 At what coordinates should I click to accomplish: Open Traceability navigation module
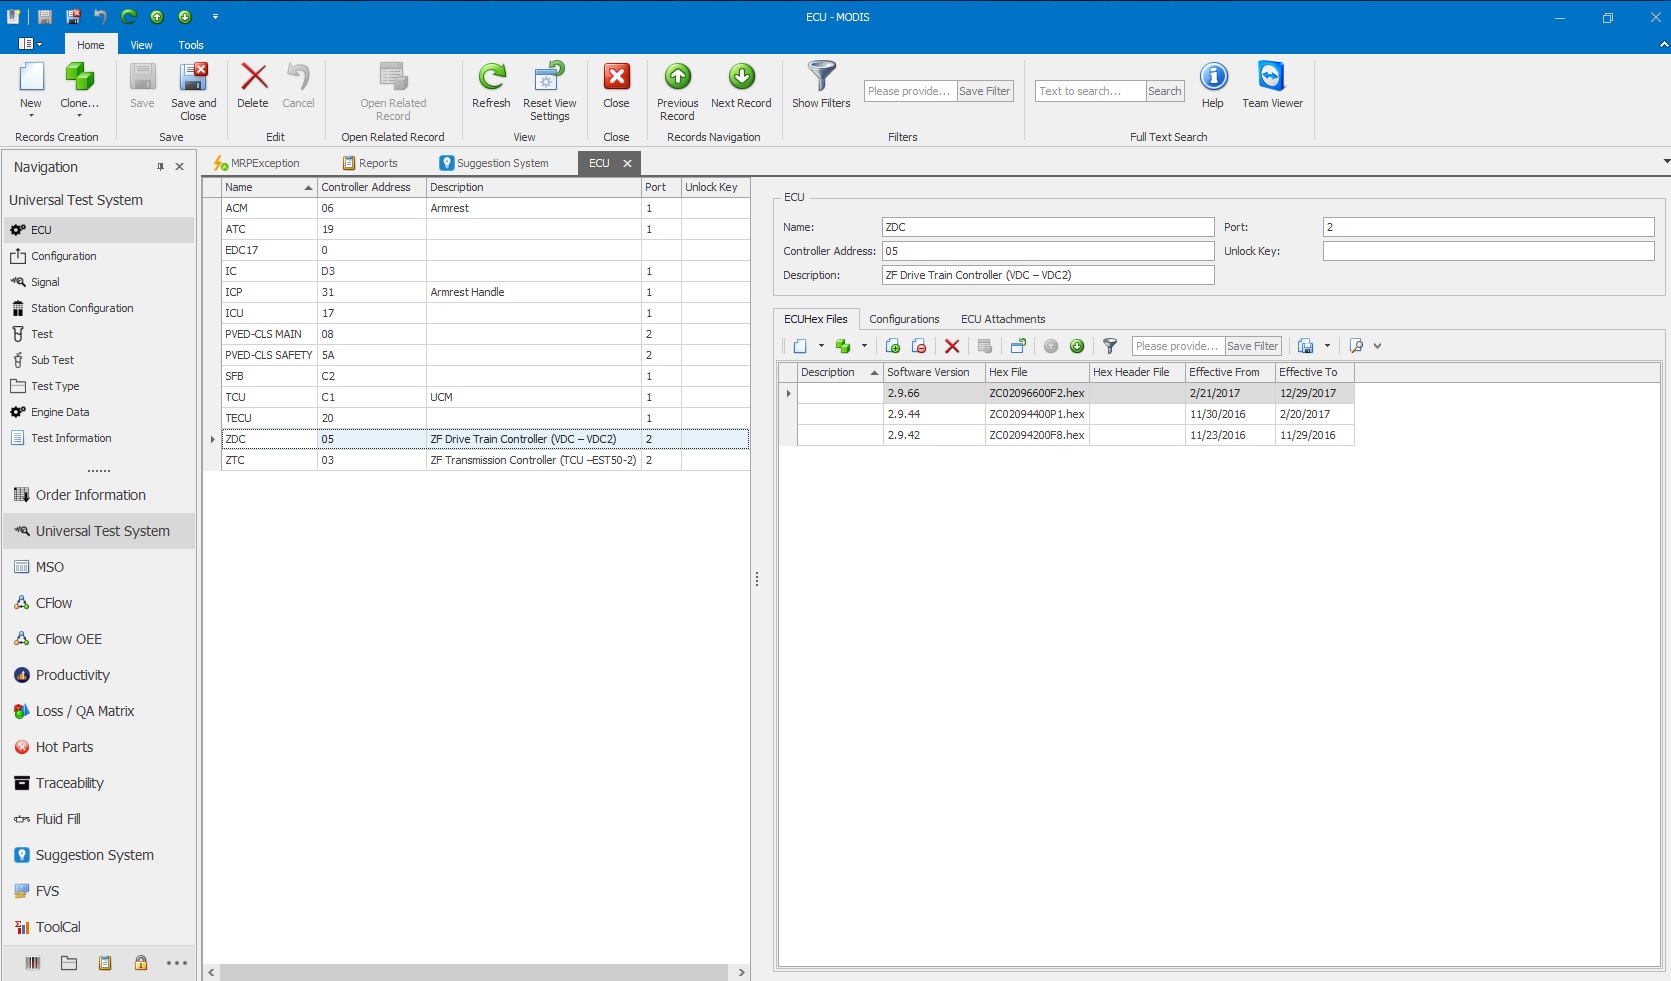click(x=99, y=783)
